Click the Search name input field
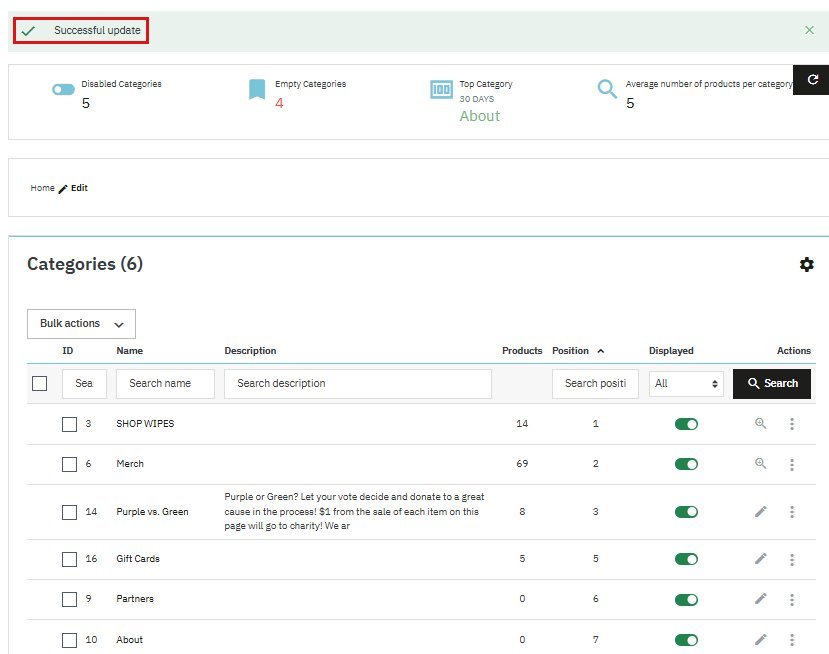This screenshot has height=654, width=829. click(165, 383)
